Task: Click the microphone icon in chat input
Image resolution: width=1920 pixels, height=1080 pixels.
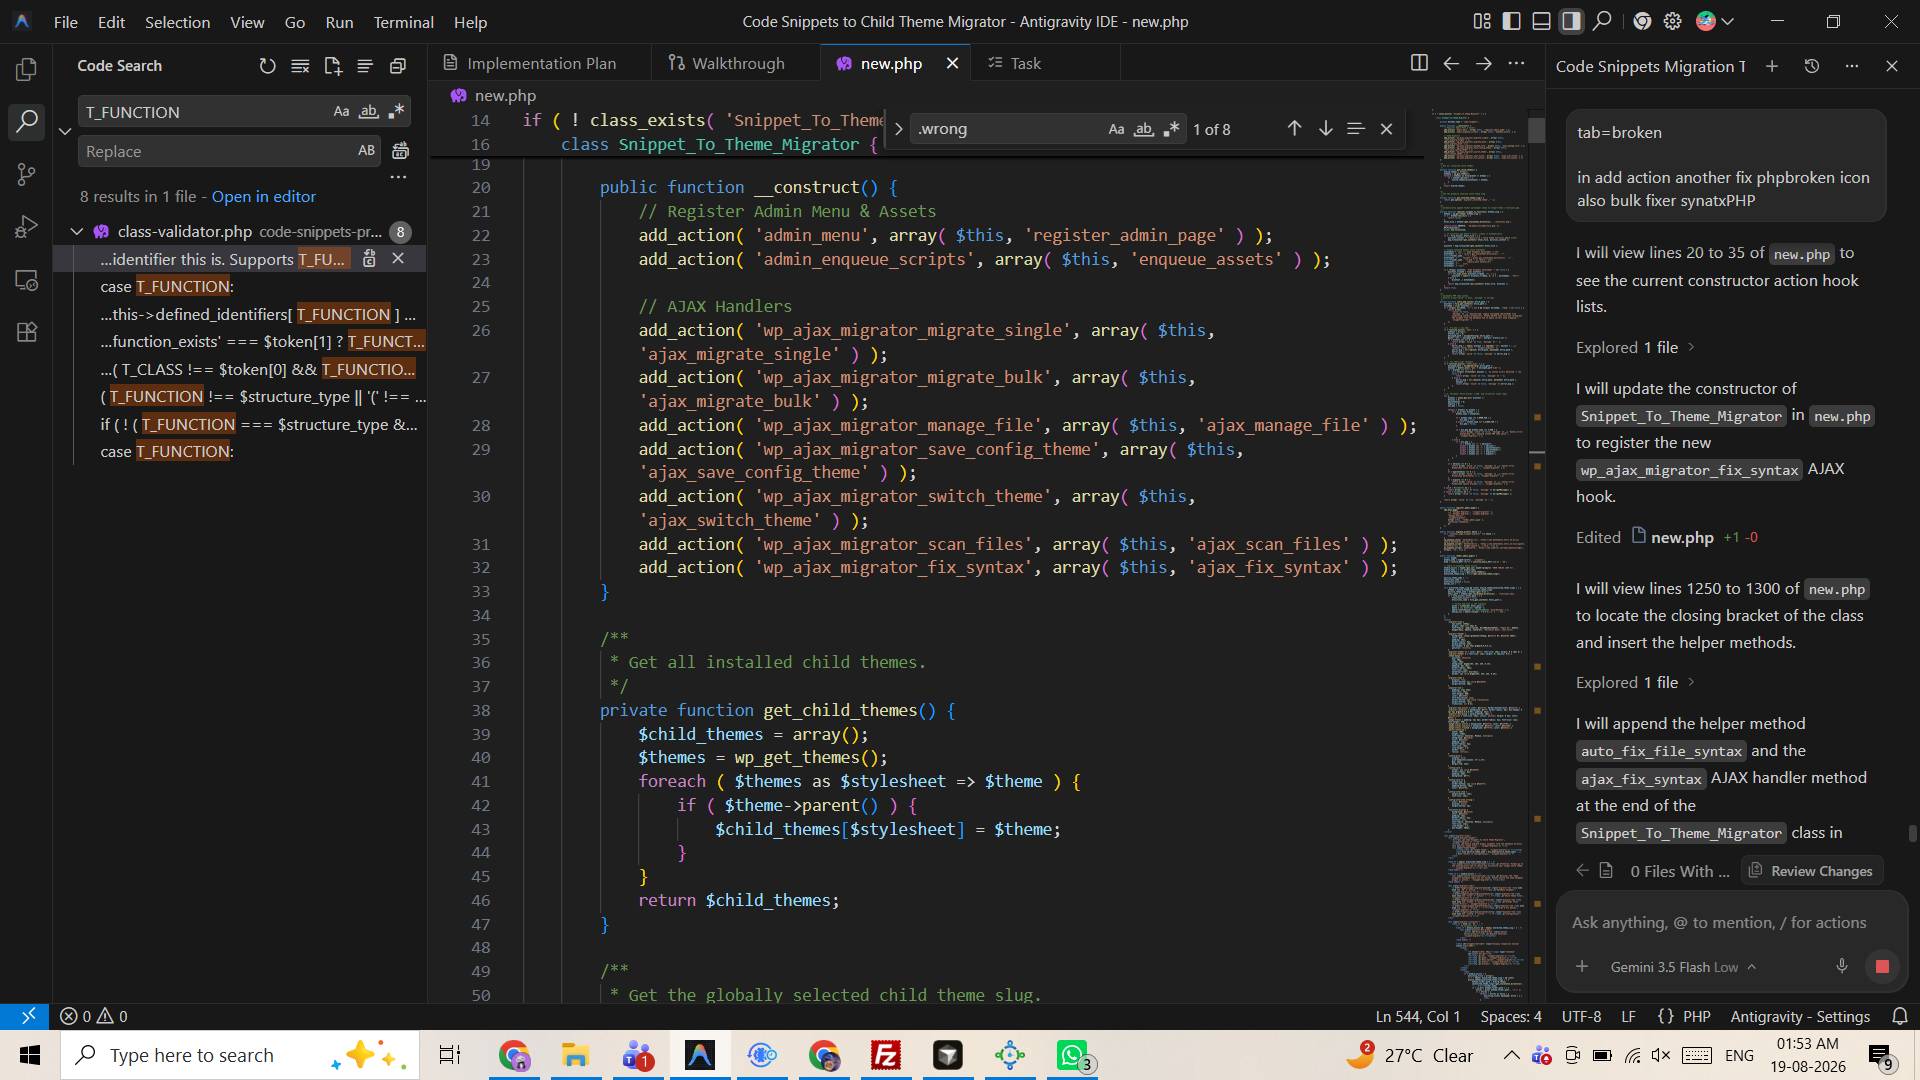Action: [1841, 966]
